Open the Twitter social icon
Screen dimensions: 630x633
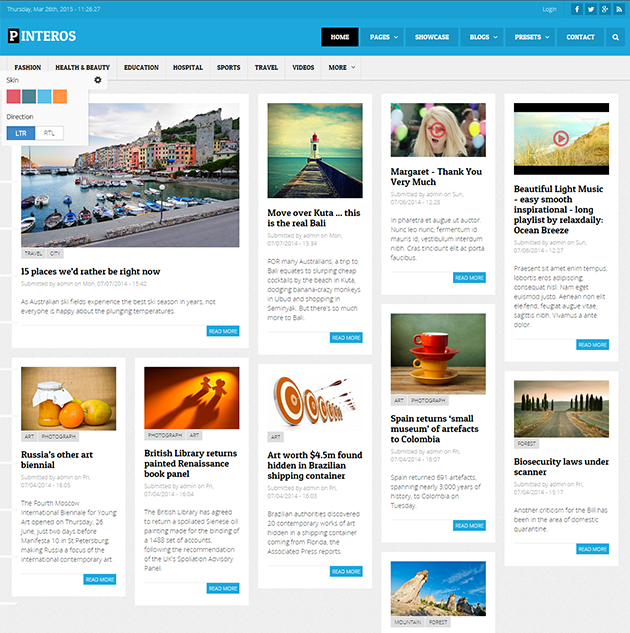click(591, 9)
